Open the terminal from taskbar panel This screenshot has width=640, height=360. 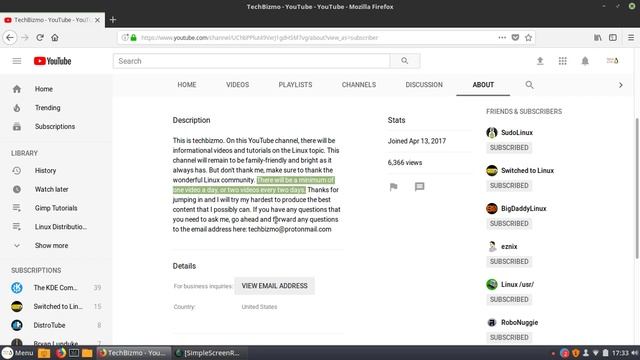click(74, 353)
